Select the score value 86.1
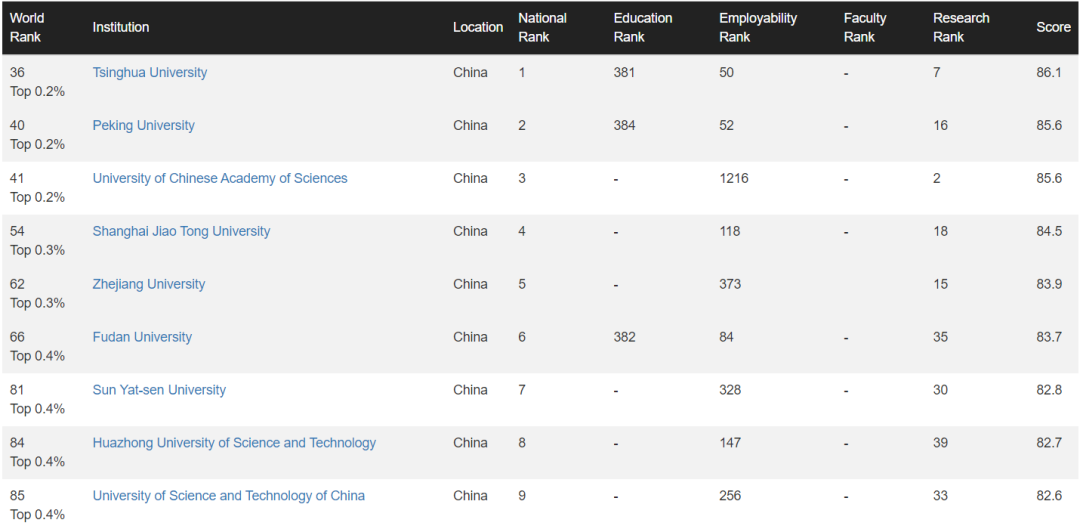 [1049, 72]
